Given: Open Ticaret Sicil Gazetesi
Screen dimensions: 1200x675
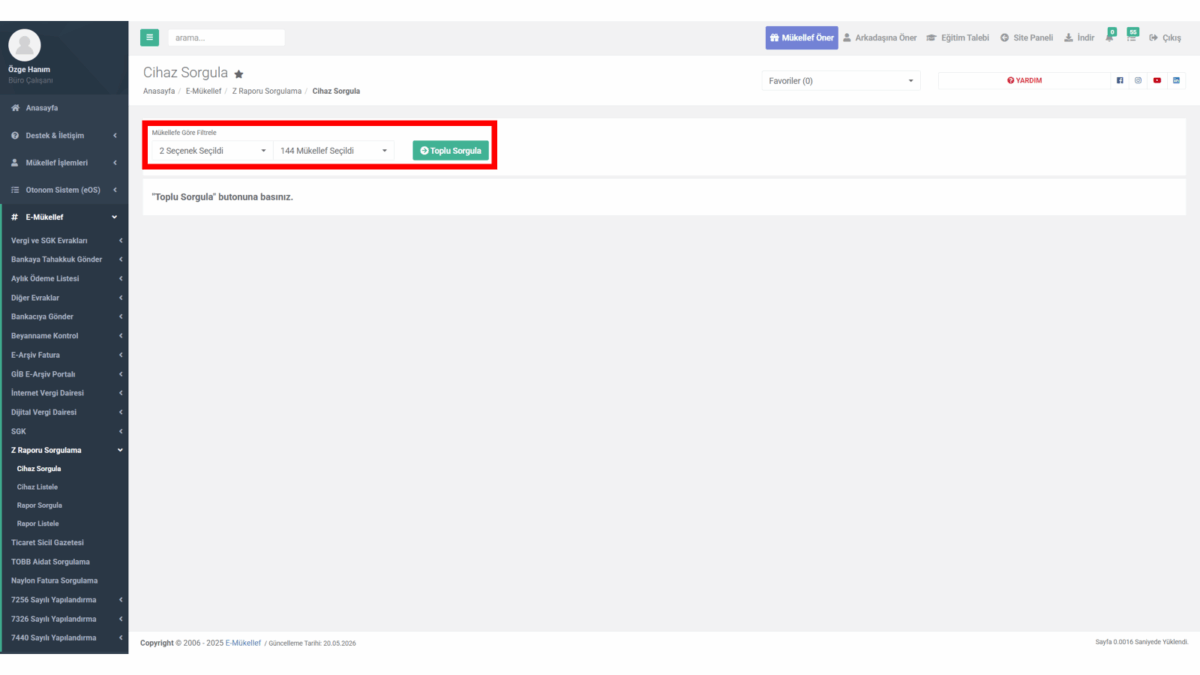Looking at the screenshot, I should pyautogui.click(x=64, y=542).
